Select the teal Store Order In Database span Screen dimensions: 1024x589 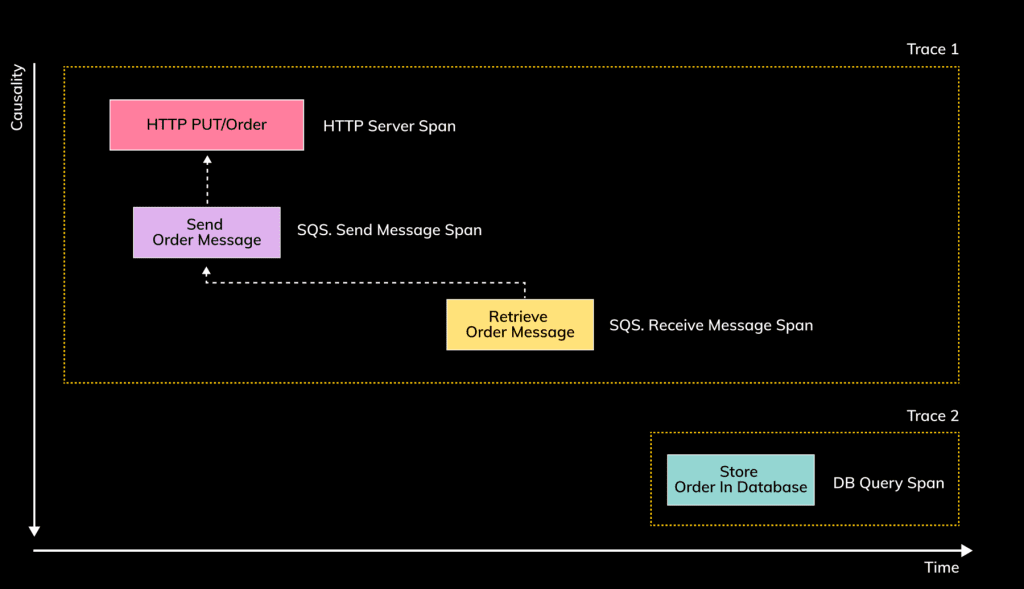740,480
